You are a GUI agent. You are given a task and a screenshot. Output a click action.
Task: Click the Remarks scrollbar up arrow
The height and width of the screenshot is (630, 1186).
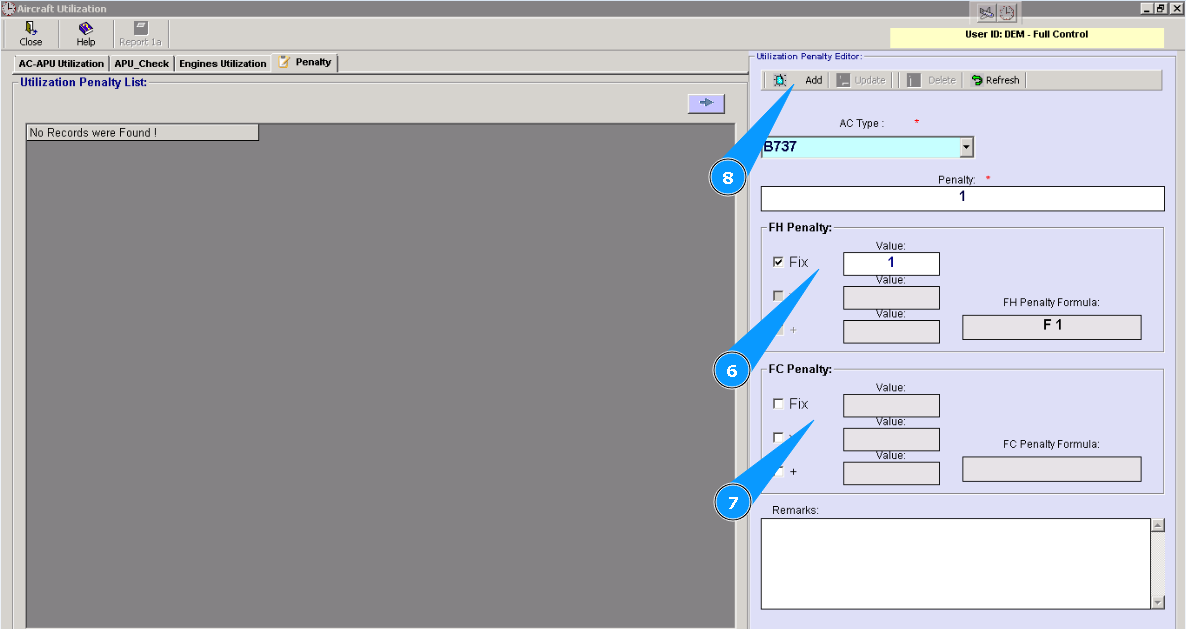(x=1158, y=525)
